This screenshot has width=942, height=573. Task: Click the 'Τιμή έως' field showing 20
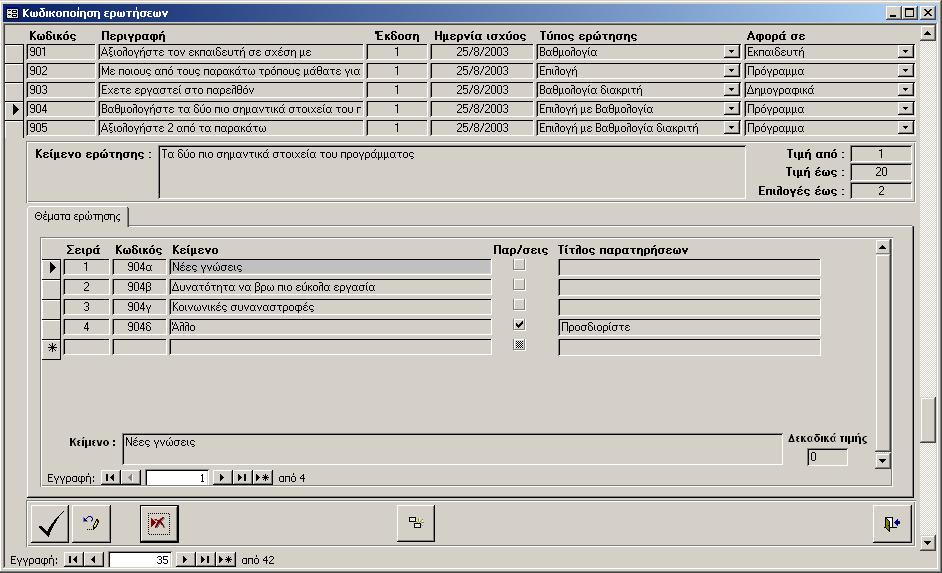(x=880, y=172)
